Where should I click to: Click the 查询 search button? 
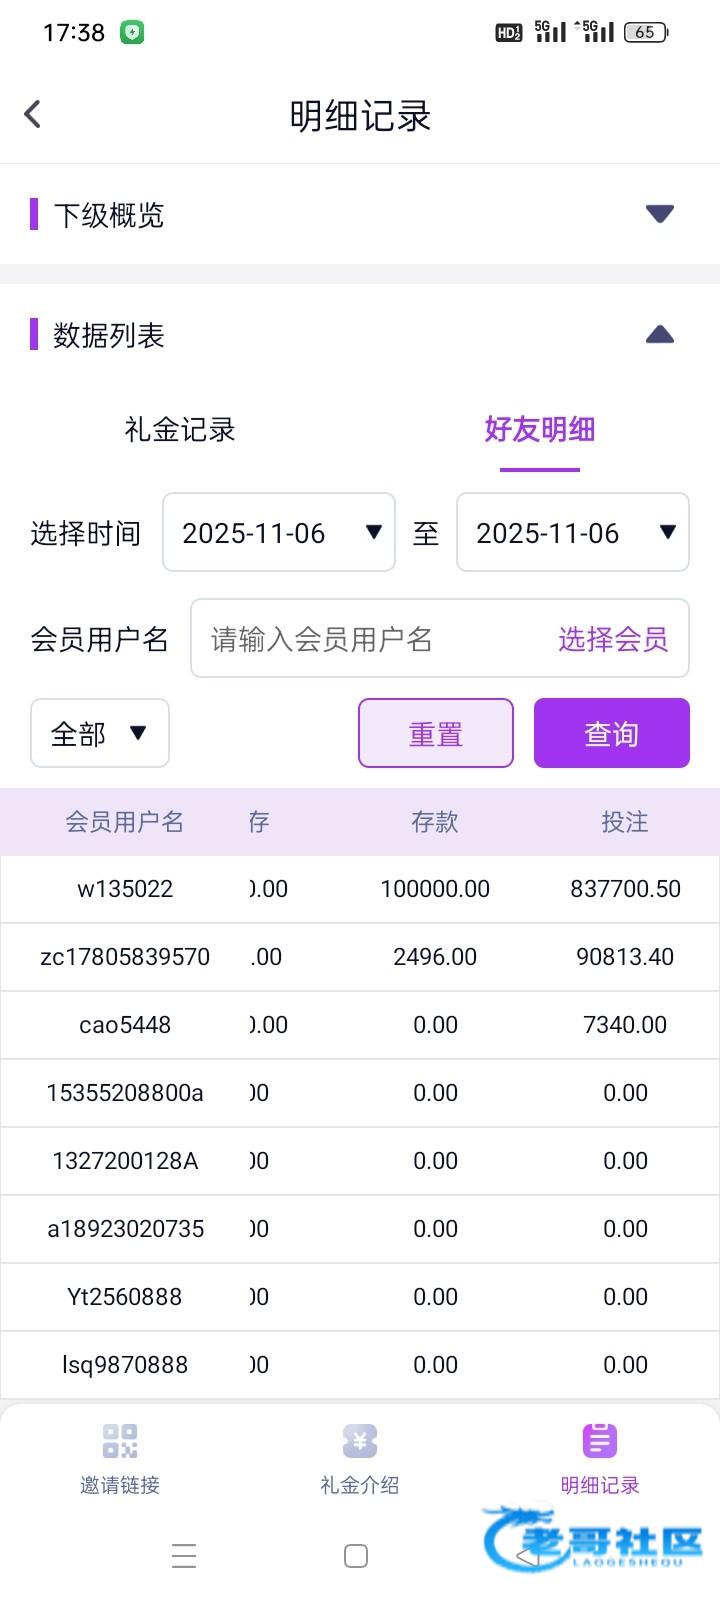(x=612, y=734)
